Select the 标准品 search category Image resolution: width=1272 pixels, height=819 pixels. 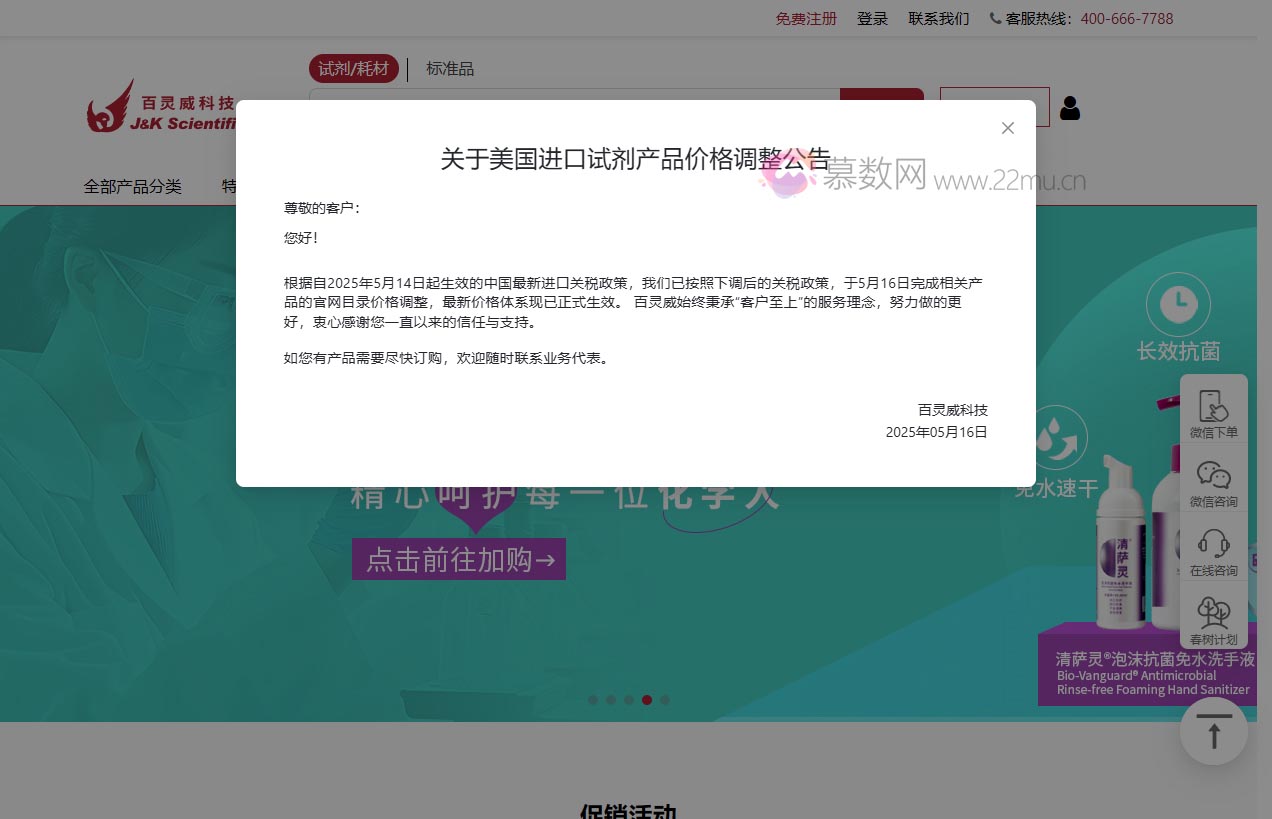pyautogui.click(x=450, y=68)
